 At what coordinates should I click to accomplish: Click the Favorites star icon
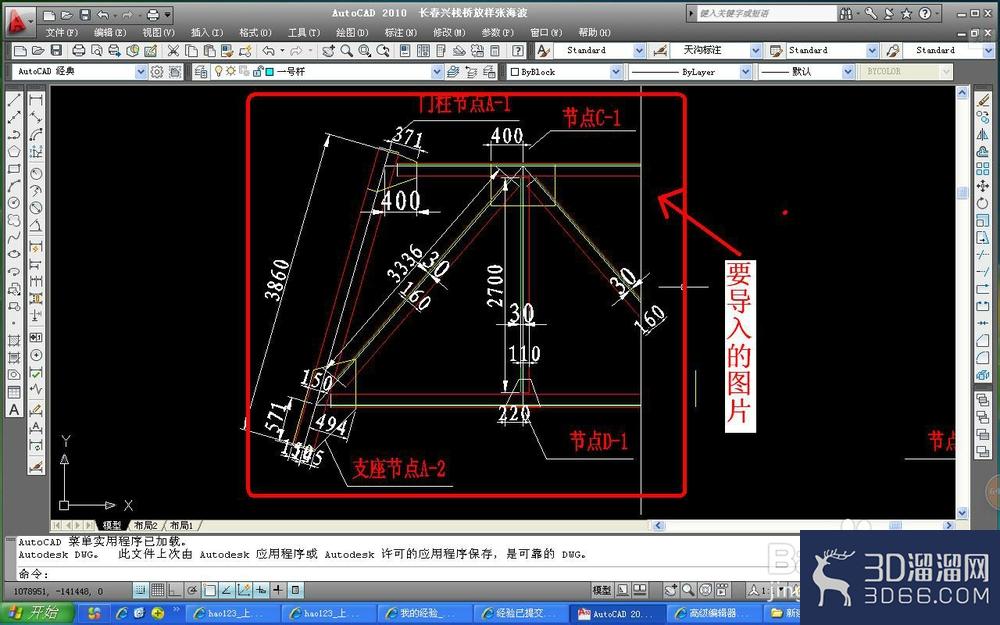click(x=906, y=13)
